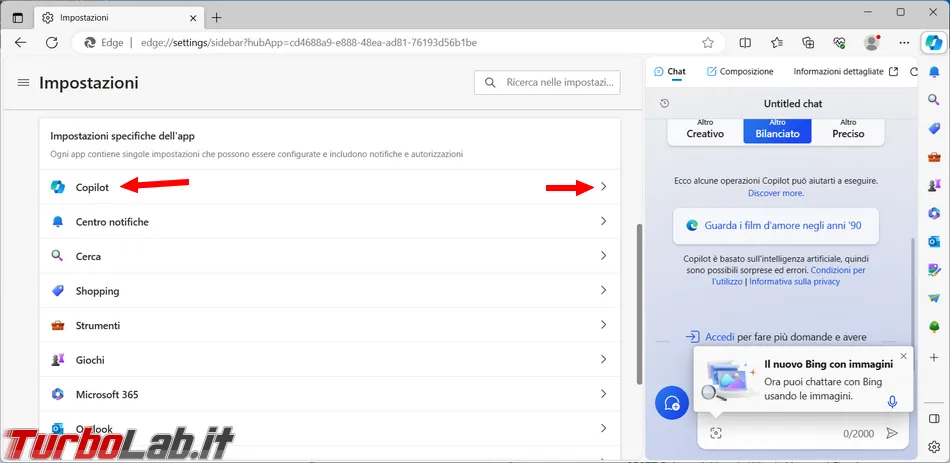
Task: Reload the page with the refresh icon
Action: 52,42
